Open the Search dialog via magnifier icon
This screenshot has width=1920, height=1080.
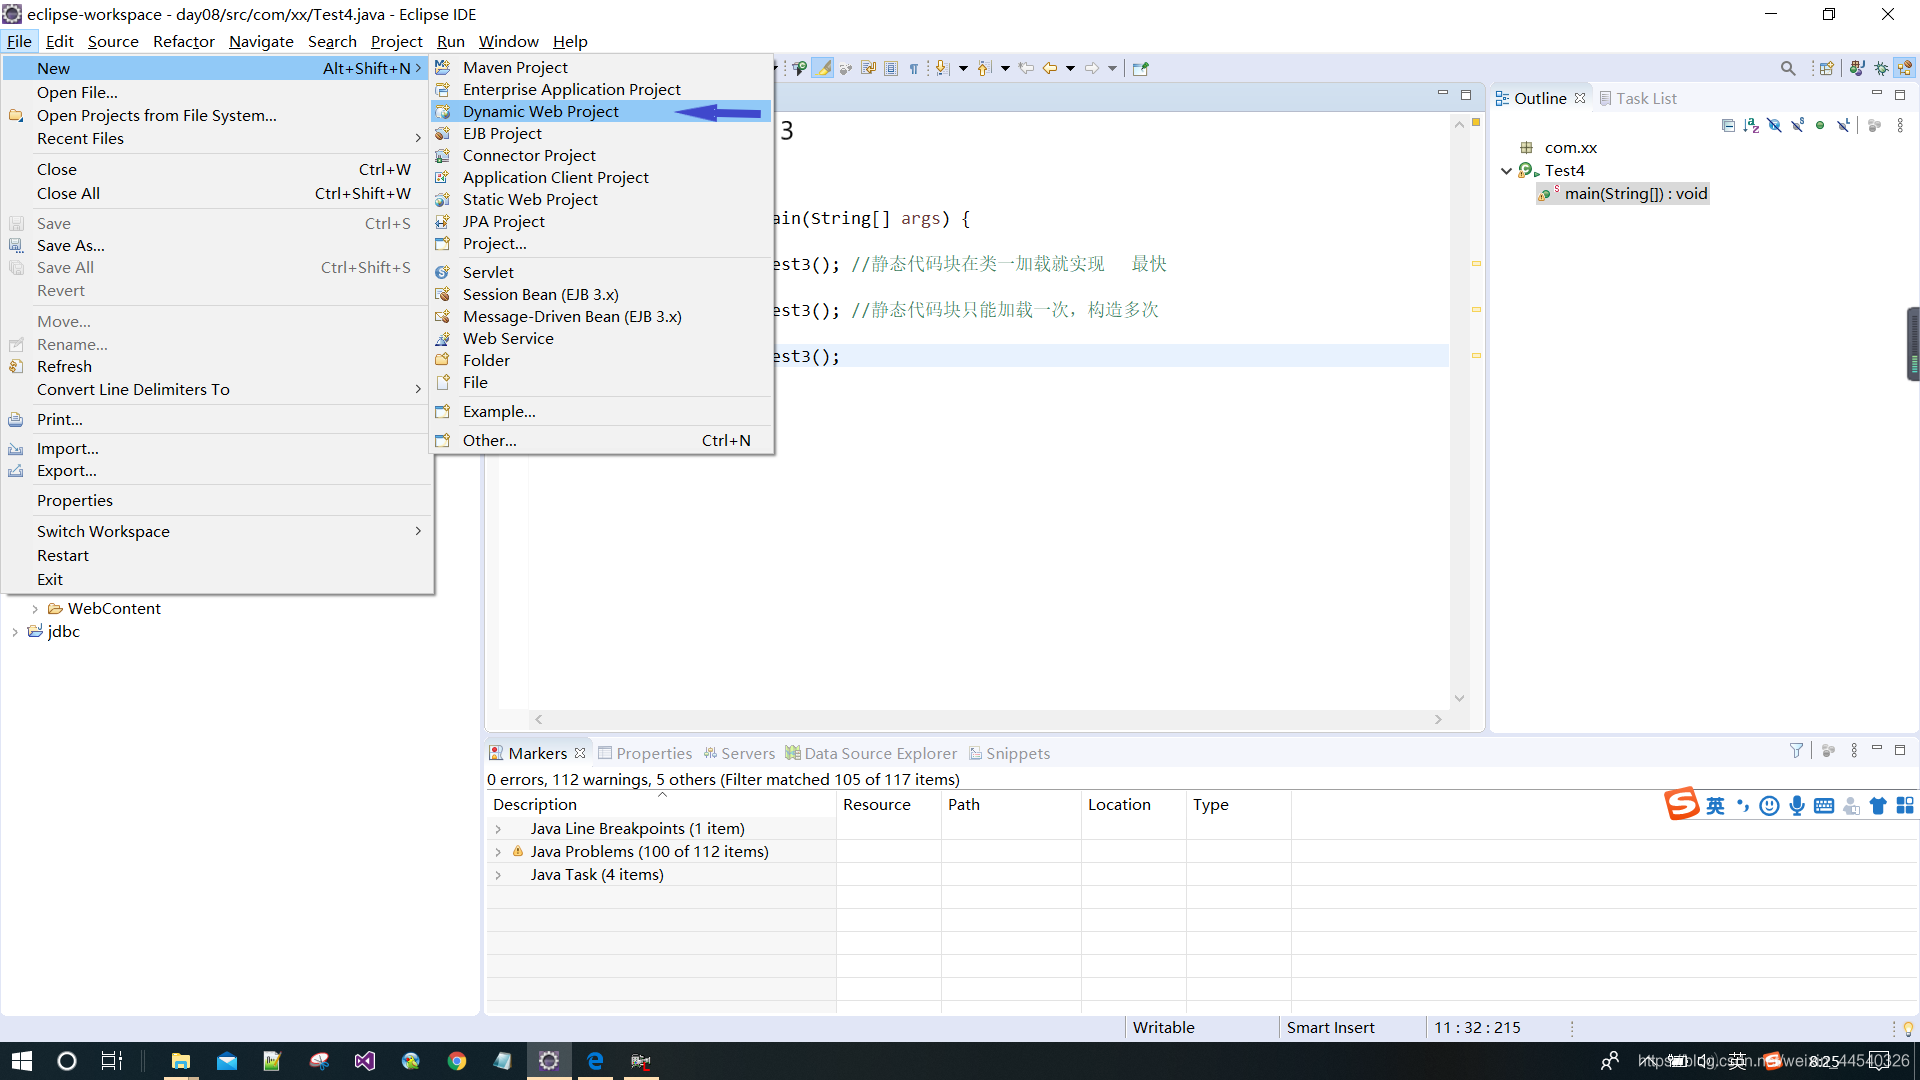click(1787, 67)
